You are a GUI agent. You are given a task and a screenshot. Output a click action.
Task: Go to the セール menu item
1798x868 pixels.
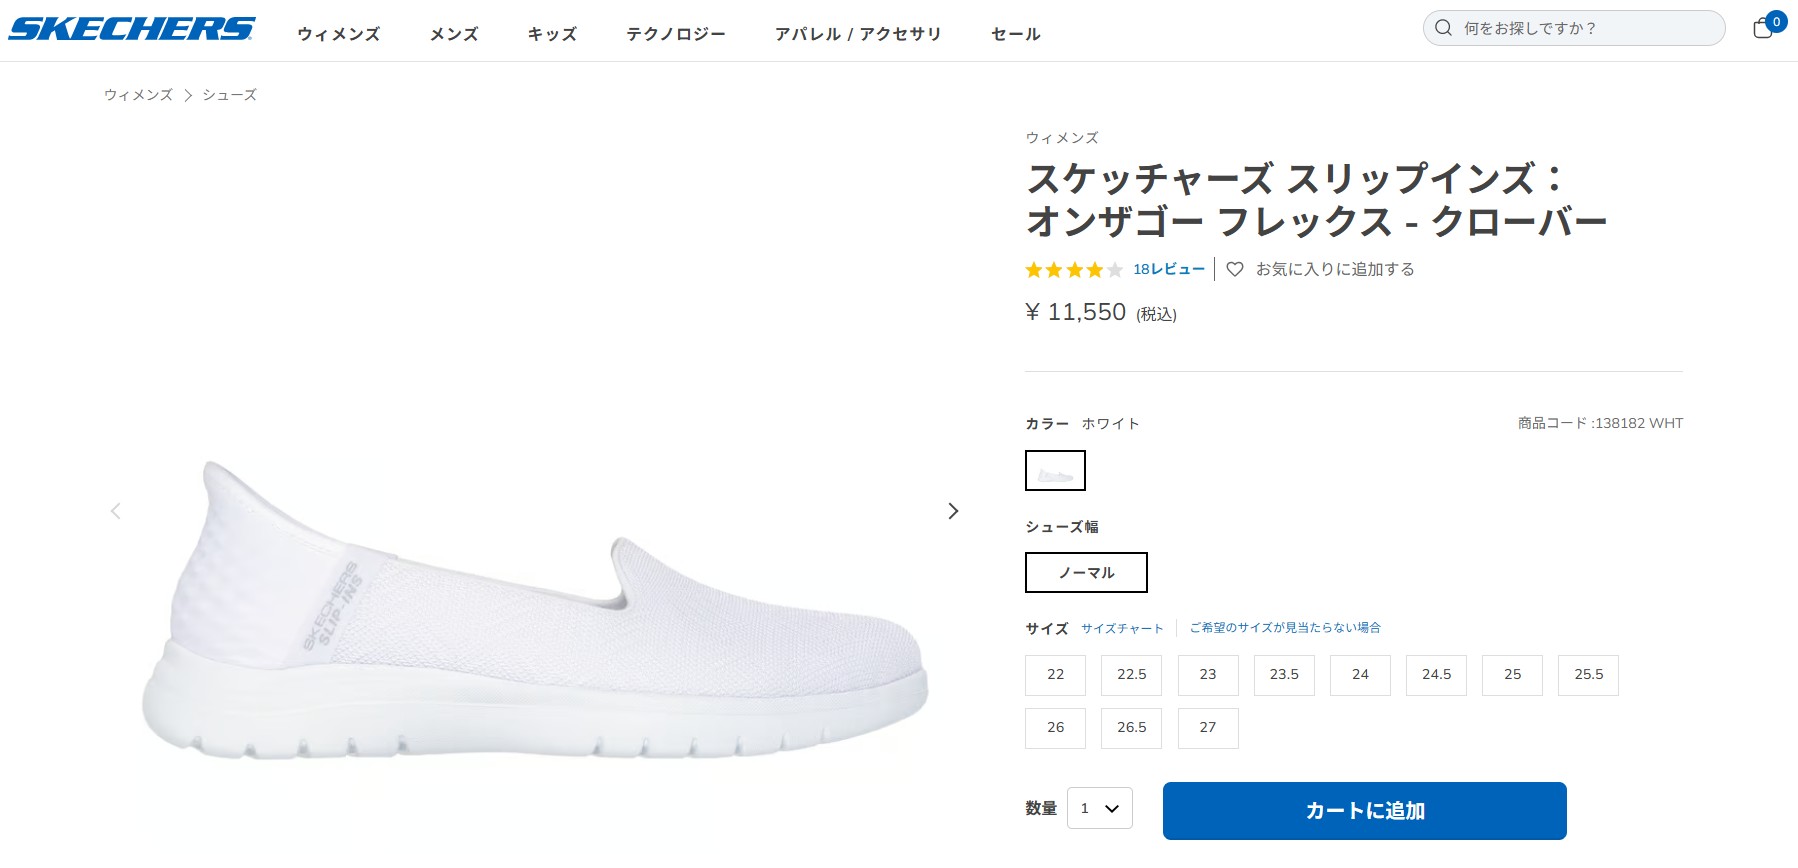1014,33
